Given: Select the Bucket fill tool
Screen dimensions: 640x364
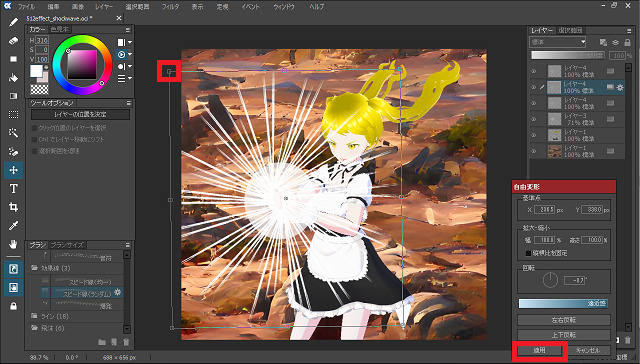Looking at the screenshot, I should [13, 78].
